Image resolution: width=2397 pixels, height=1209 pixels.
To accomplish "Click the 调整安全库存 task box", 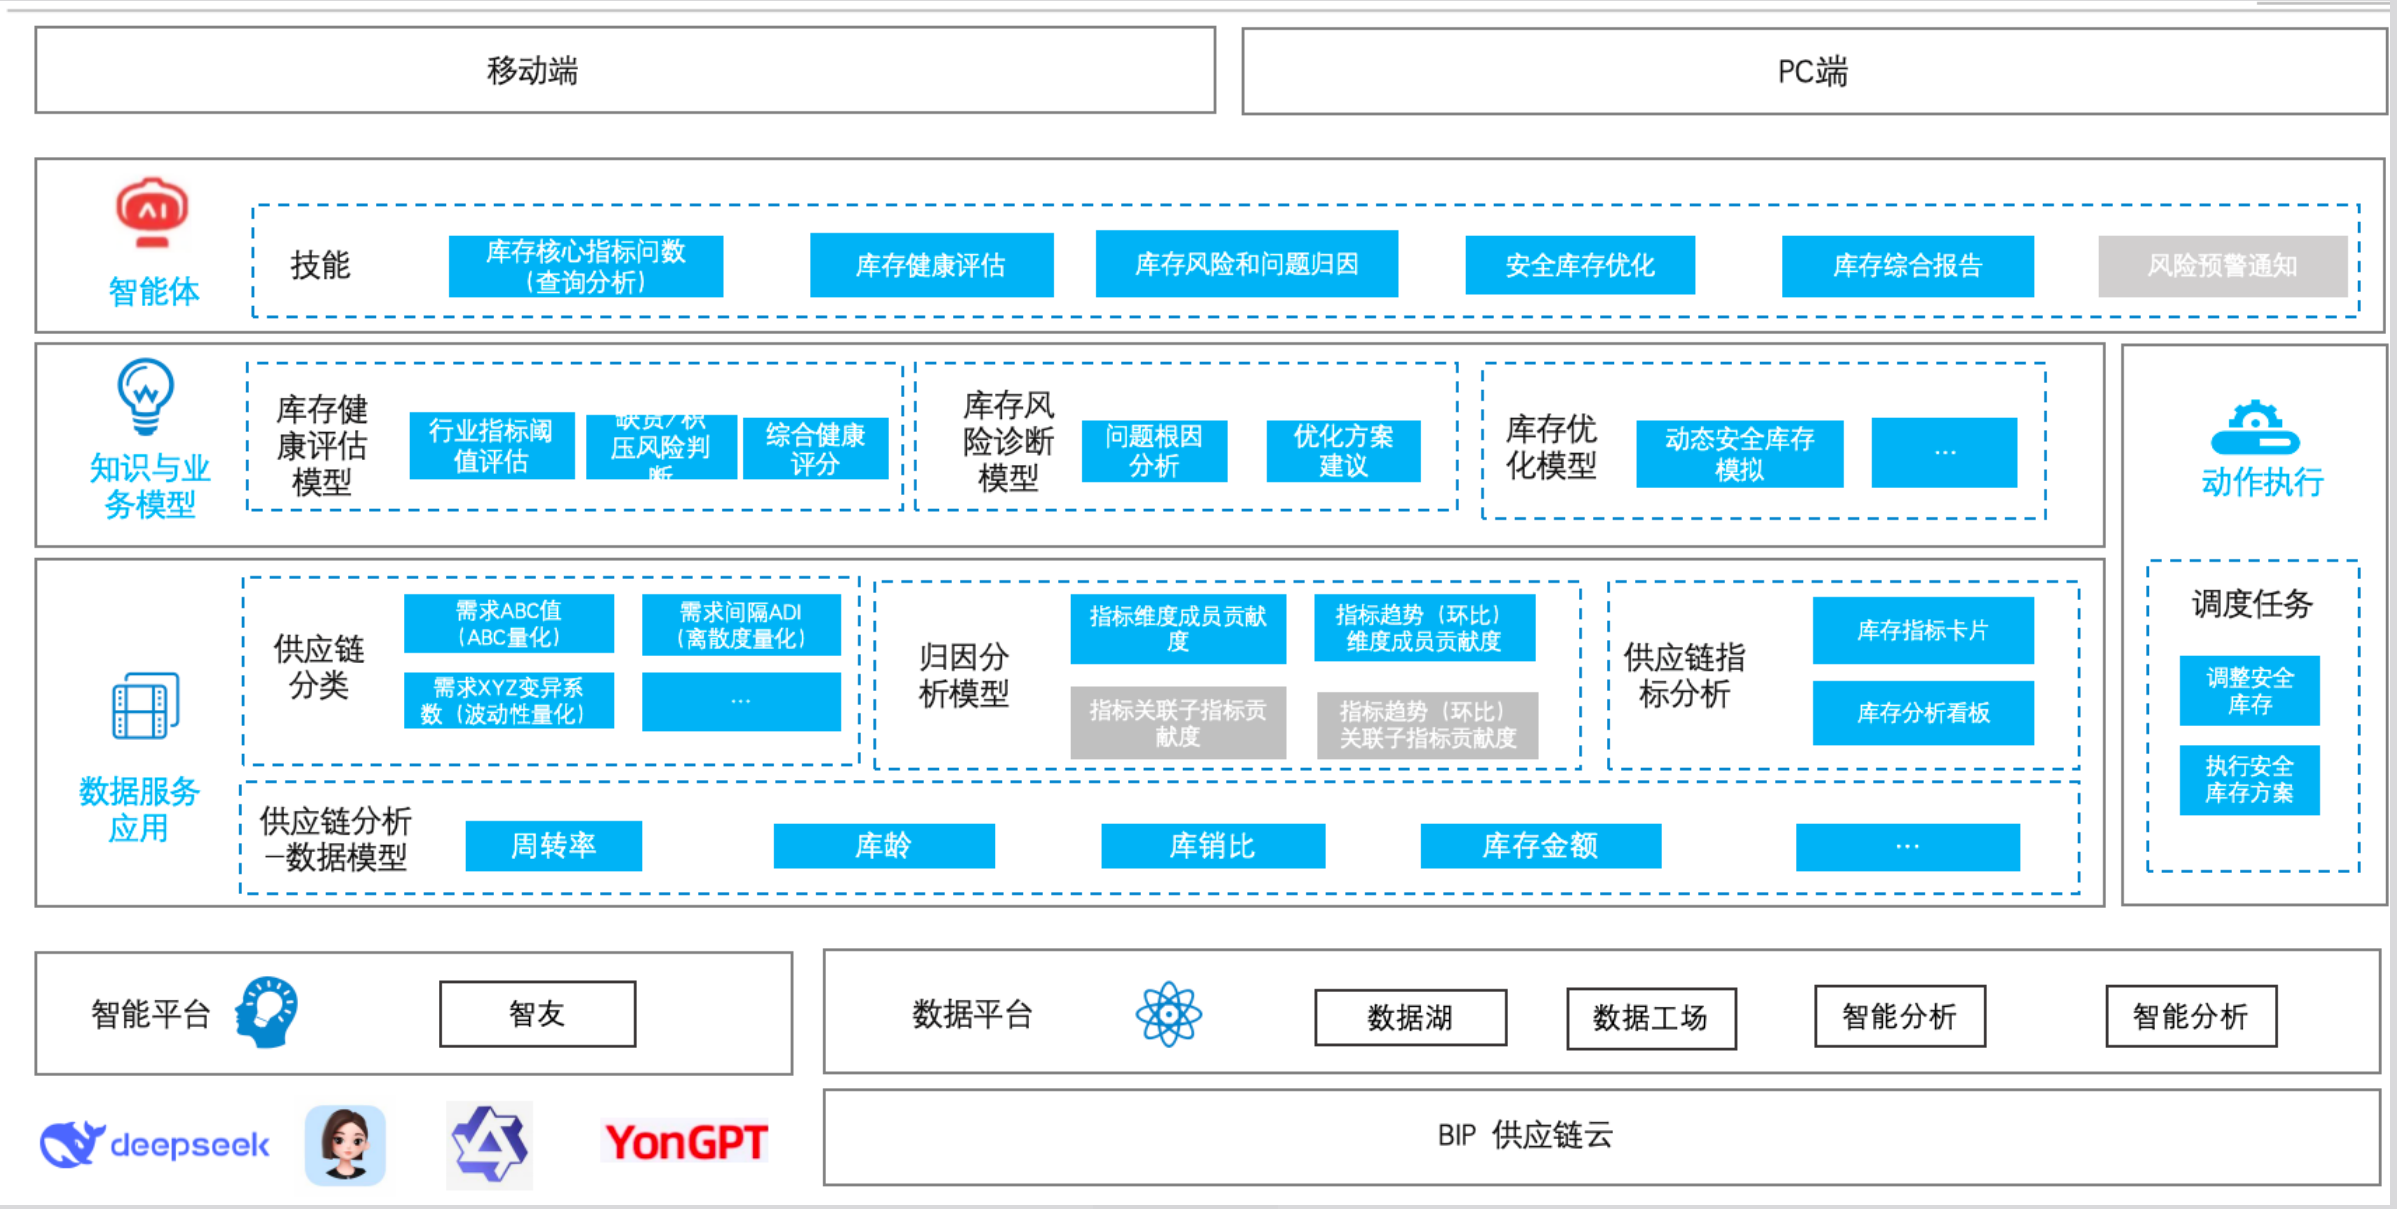I will [2250, 691].
